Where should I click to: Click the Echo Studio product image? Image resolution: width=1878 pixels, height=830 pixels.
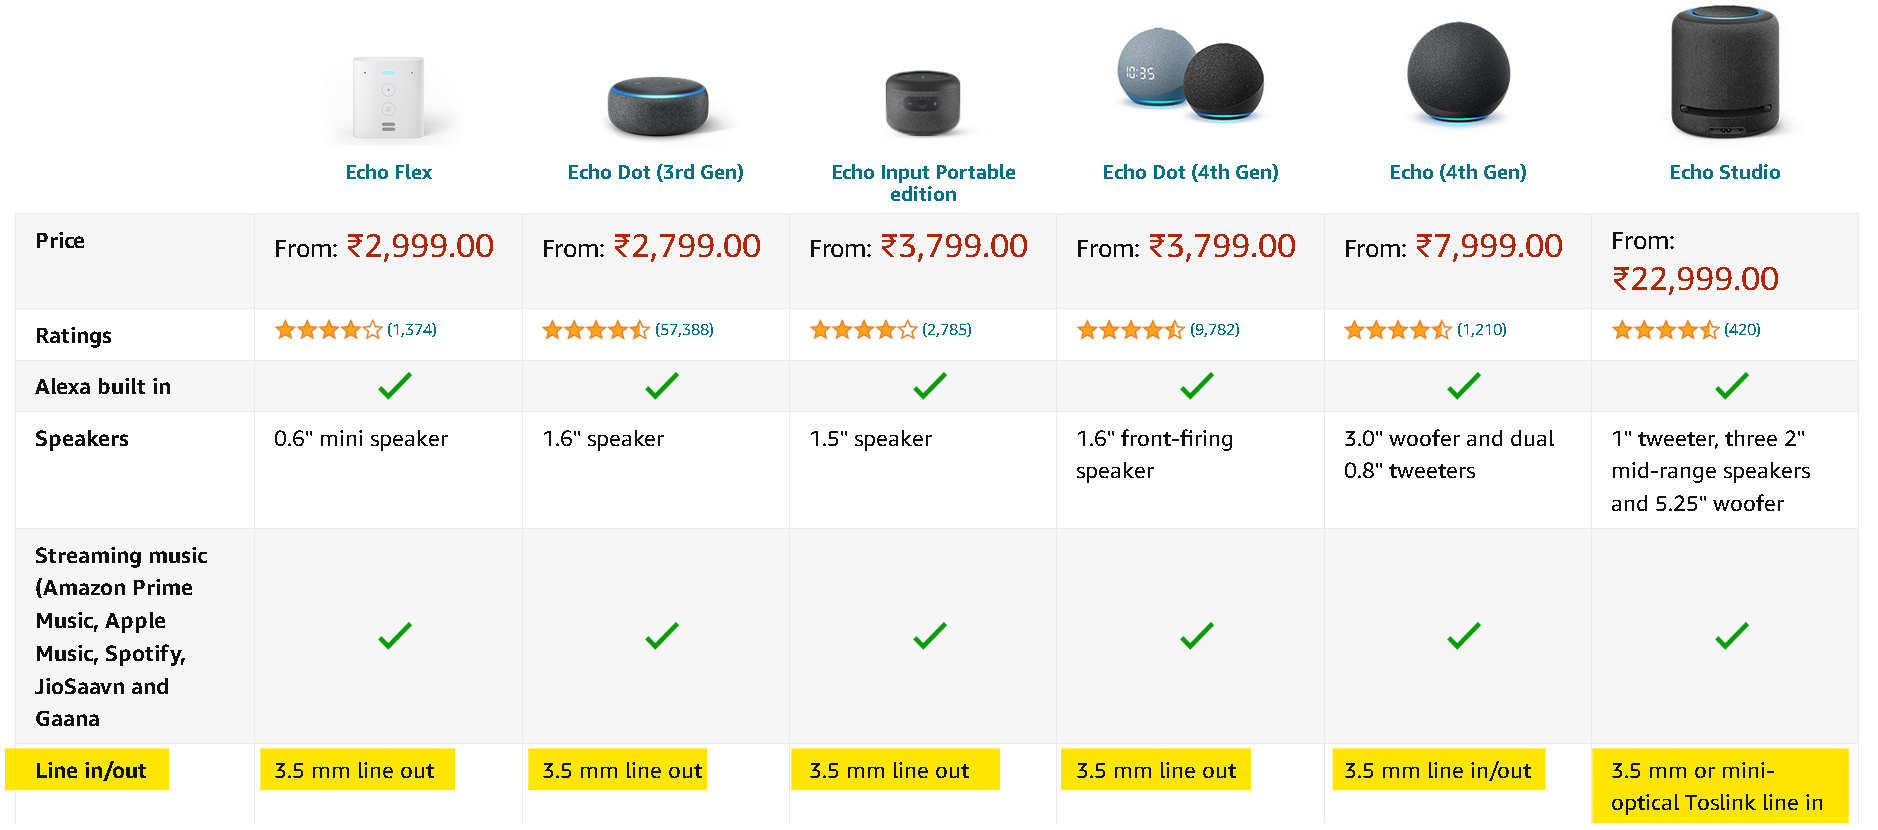point(1725,72)
